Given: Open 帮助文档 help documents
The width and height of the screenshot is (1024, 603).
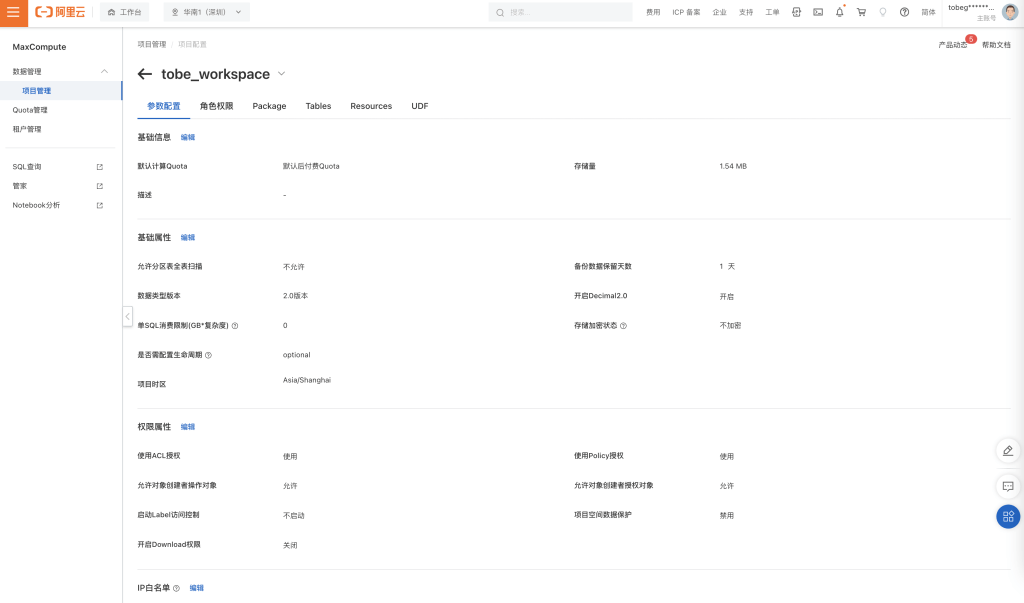Looking at the screenshot, I should coord(996,44).
